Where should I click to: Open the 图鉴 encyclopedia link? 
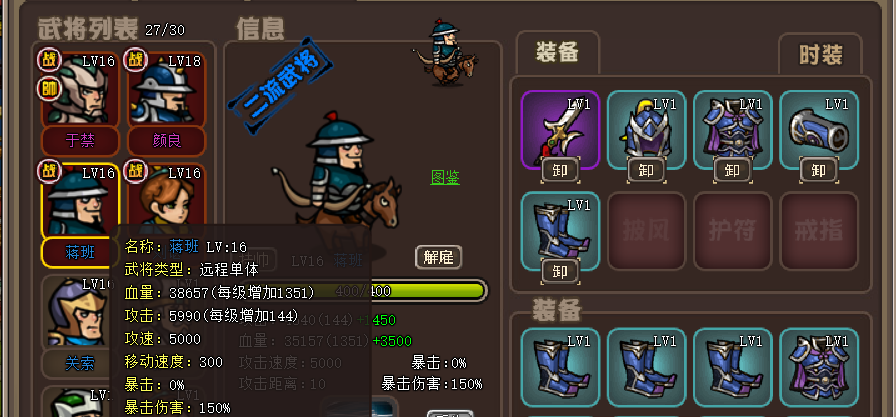(x=445, y=178)
